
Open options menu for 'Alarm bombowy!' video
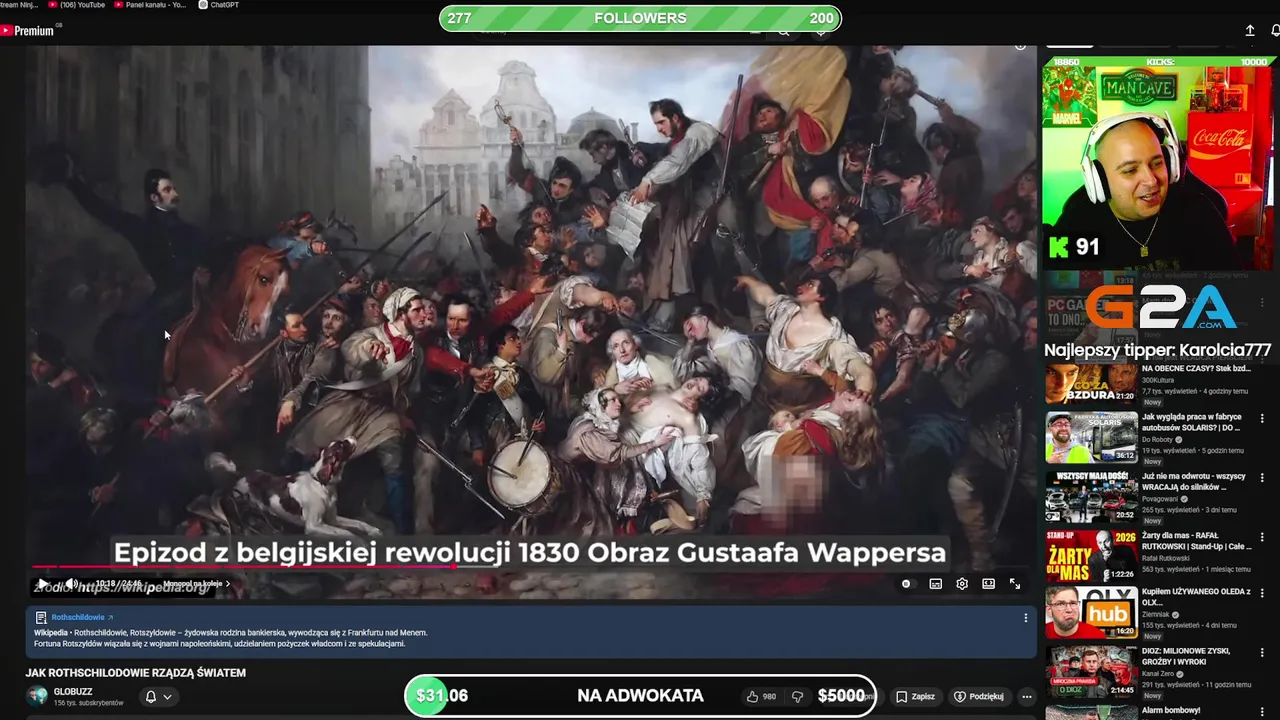[1262, 712]
